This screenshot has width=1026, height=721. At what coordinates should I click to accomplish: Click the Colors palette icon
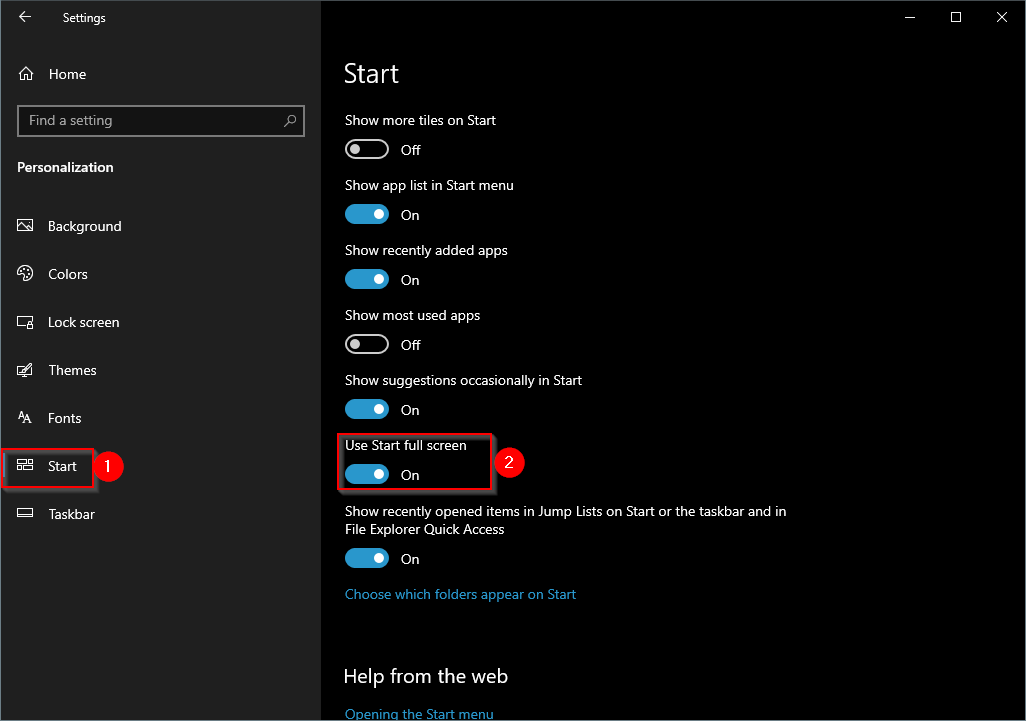click(x=25, y=274)
